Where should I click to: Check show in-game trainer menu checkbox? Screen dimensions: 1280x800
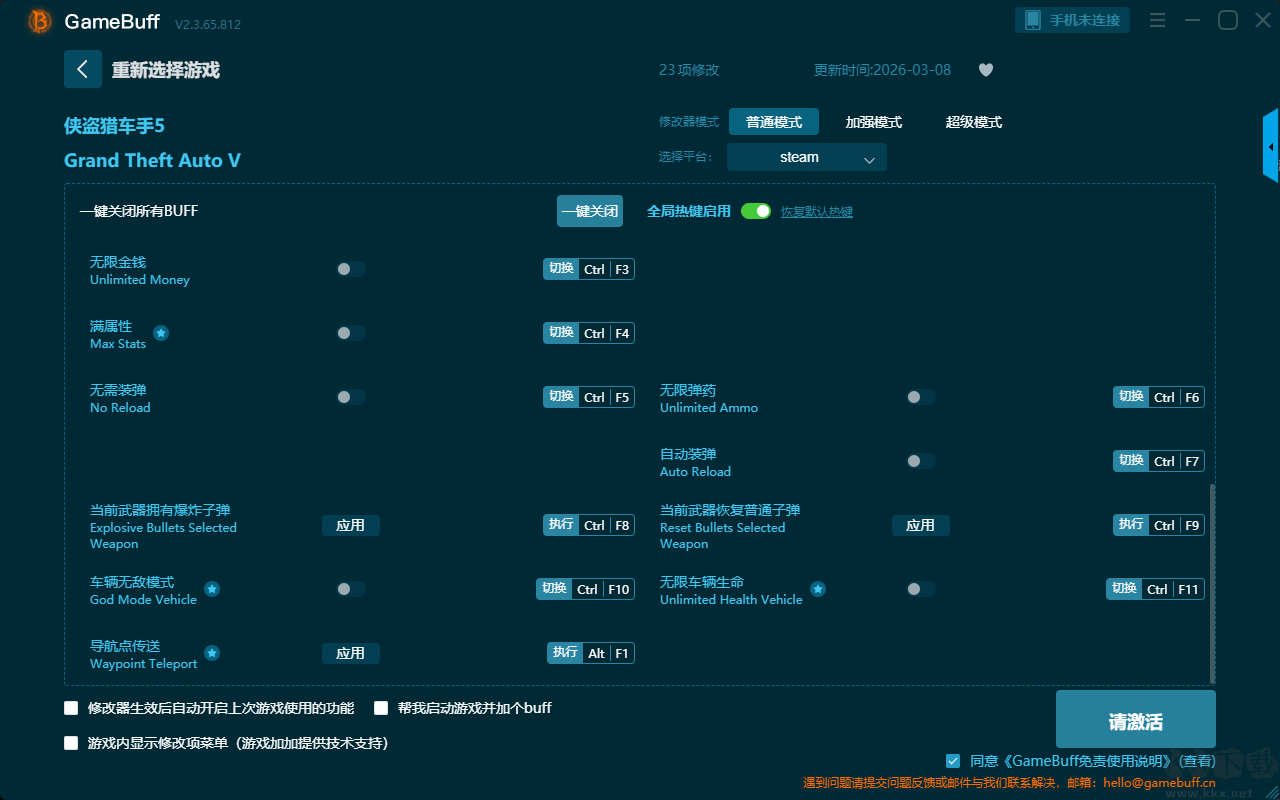tap(71, 743)
